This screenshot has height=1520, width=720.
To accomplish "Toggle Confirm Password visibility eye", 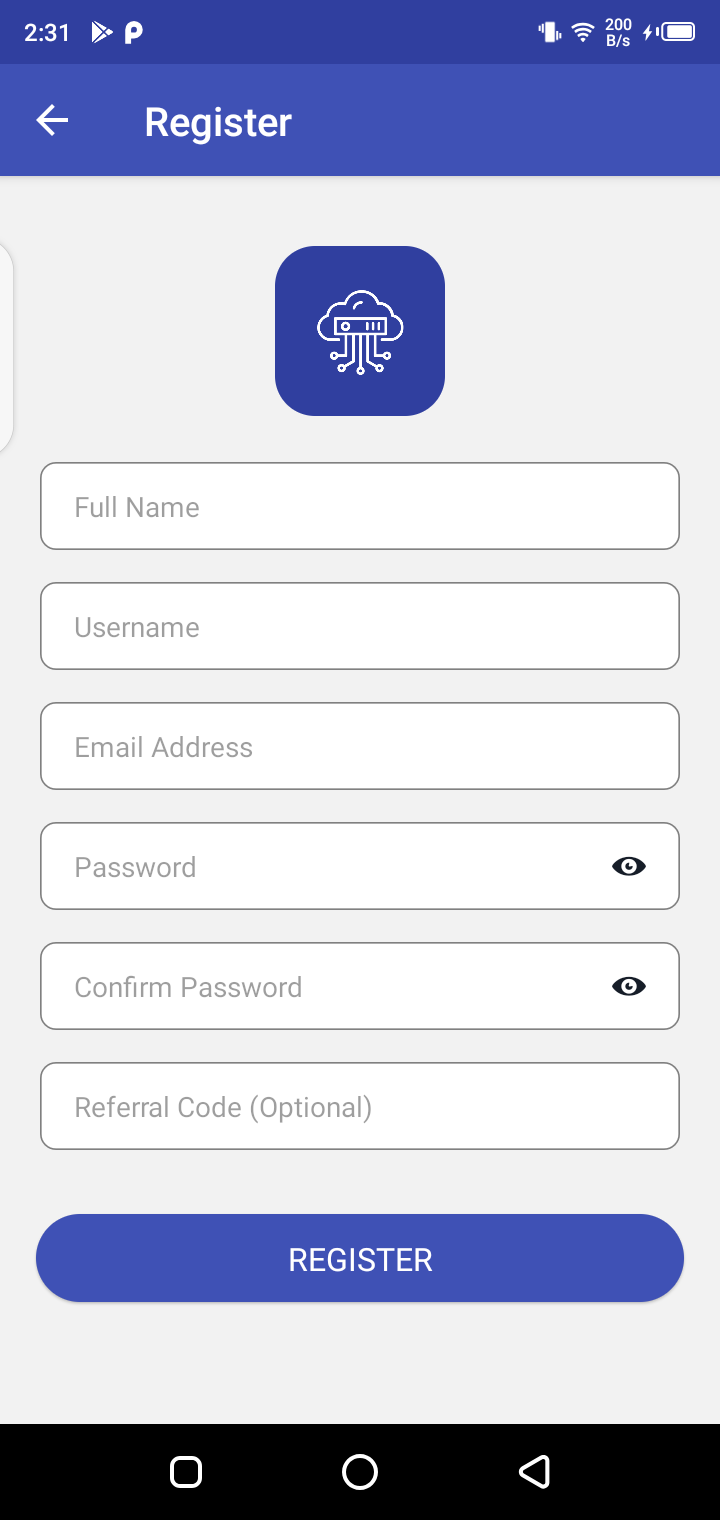I will (x=629, y=986).
